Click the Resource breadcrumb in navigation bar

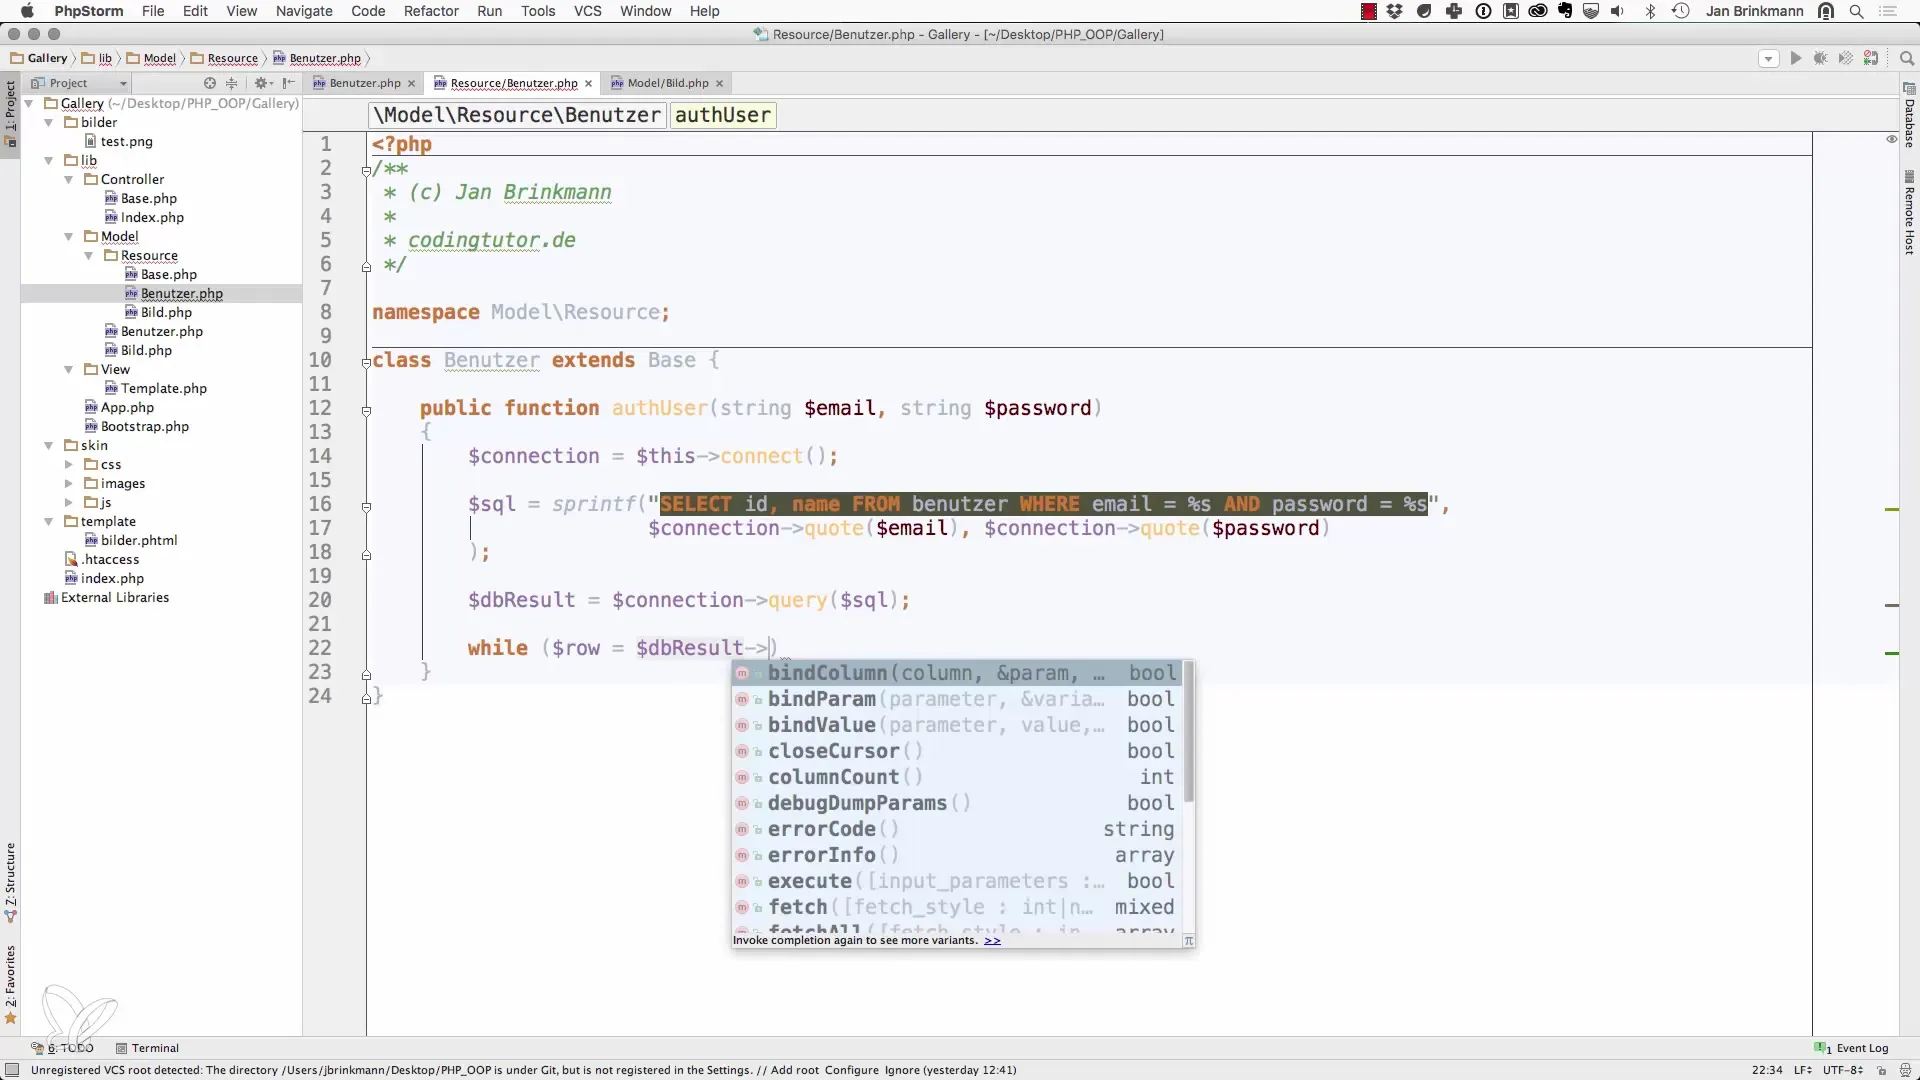pos(225,58)
